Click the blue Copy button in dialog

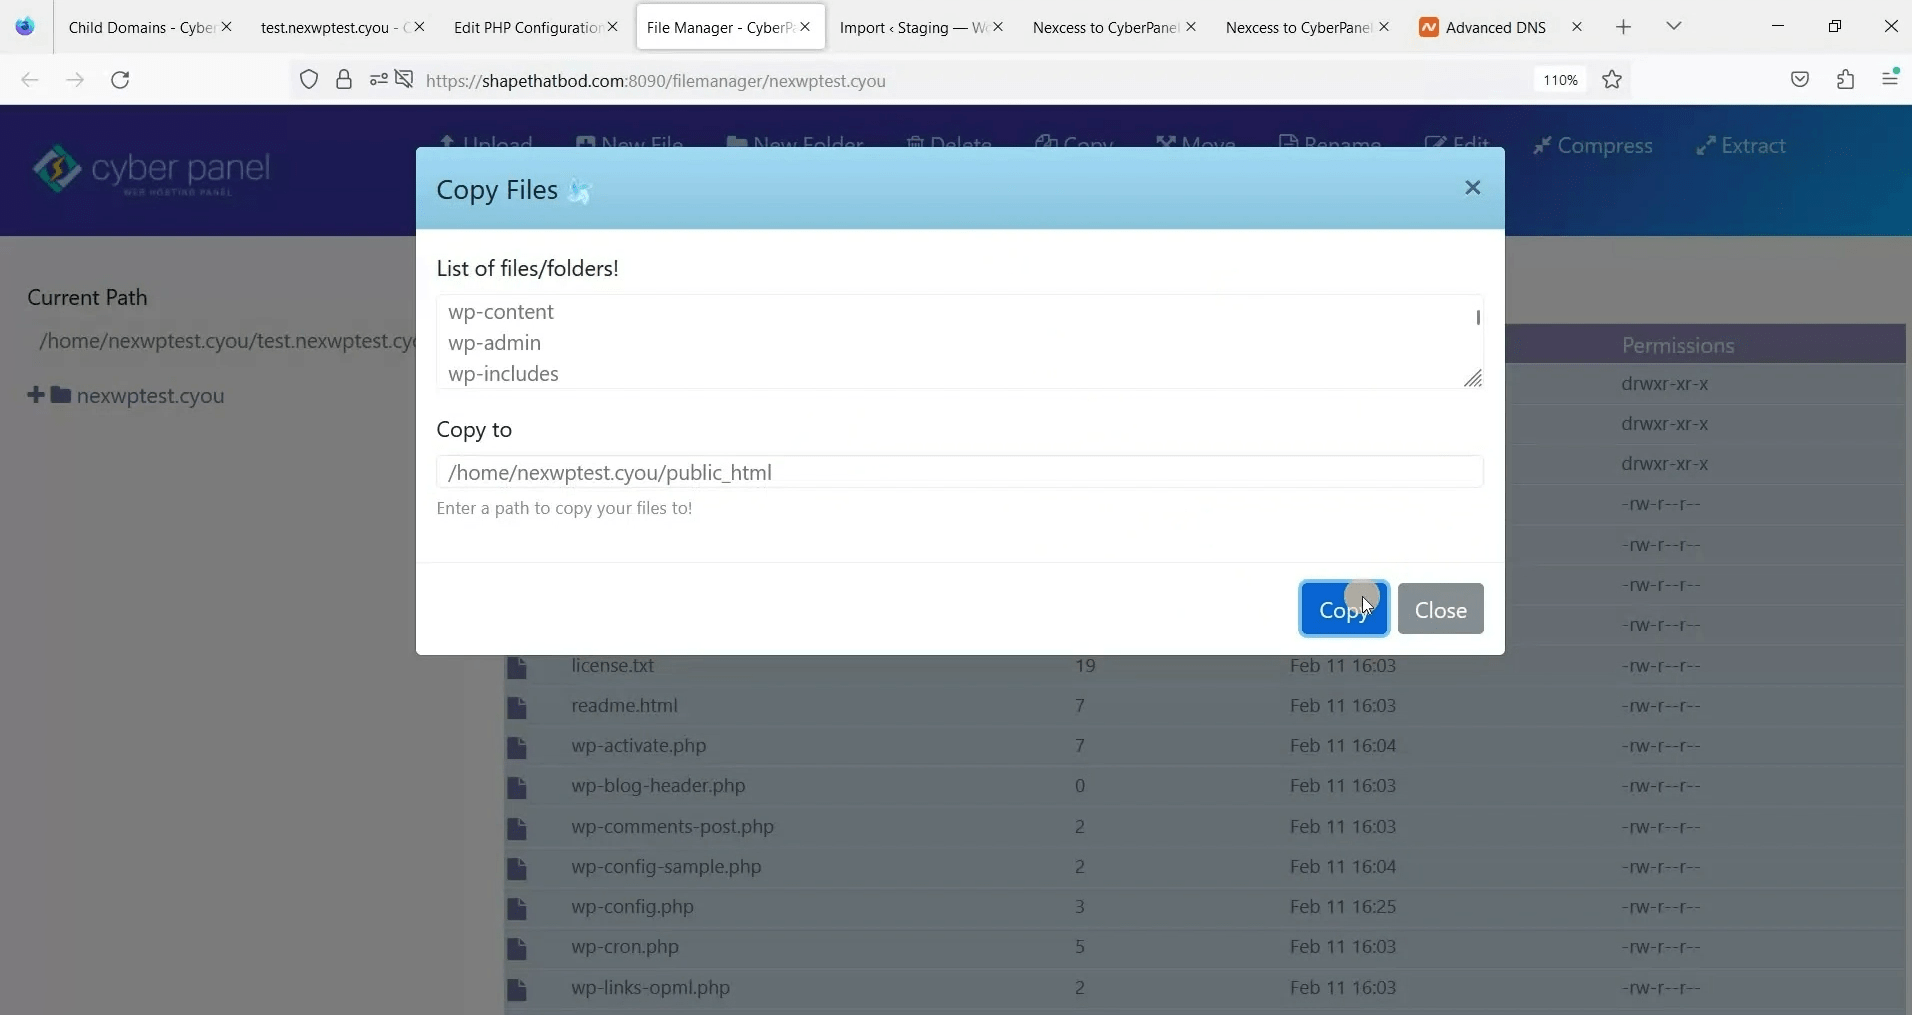(1344, 609)
